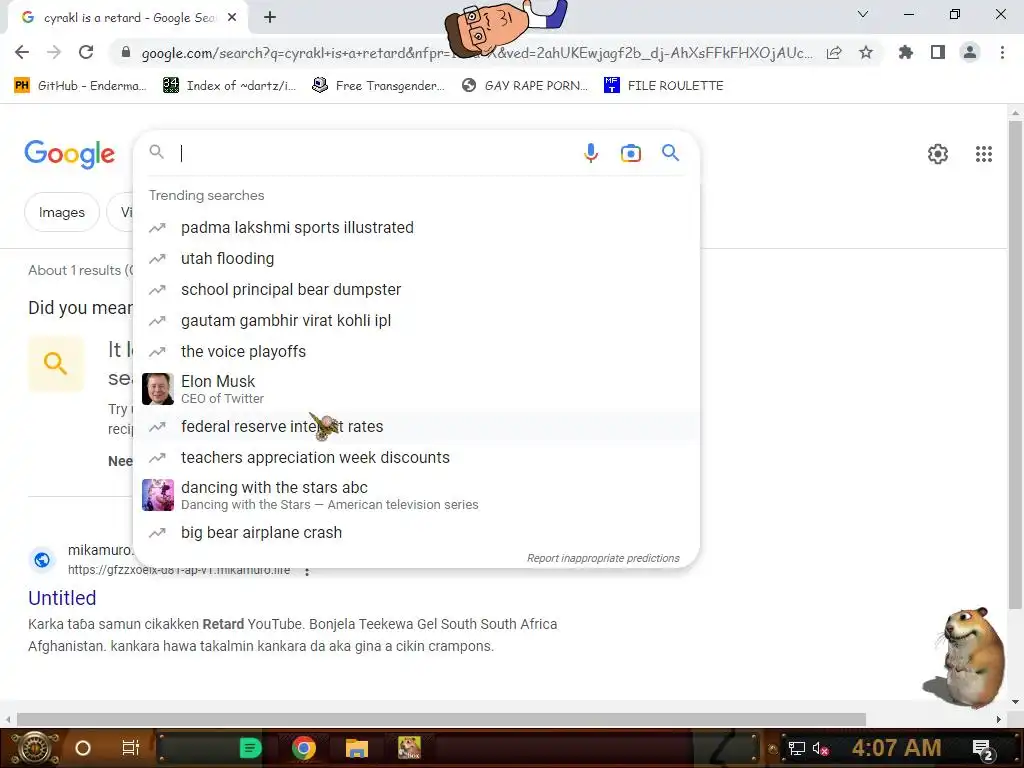This screenshot has width=1024, height=768.
Task: Share this page icon in address bar
Action: point(834,52)
